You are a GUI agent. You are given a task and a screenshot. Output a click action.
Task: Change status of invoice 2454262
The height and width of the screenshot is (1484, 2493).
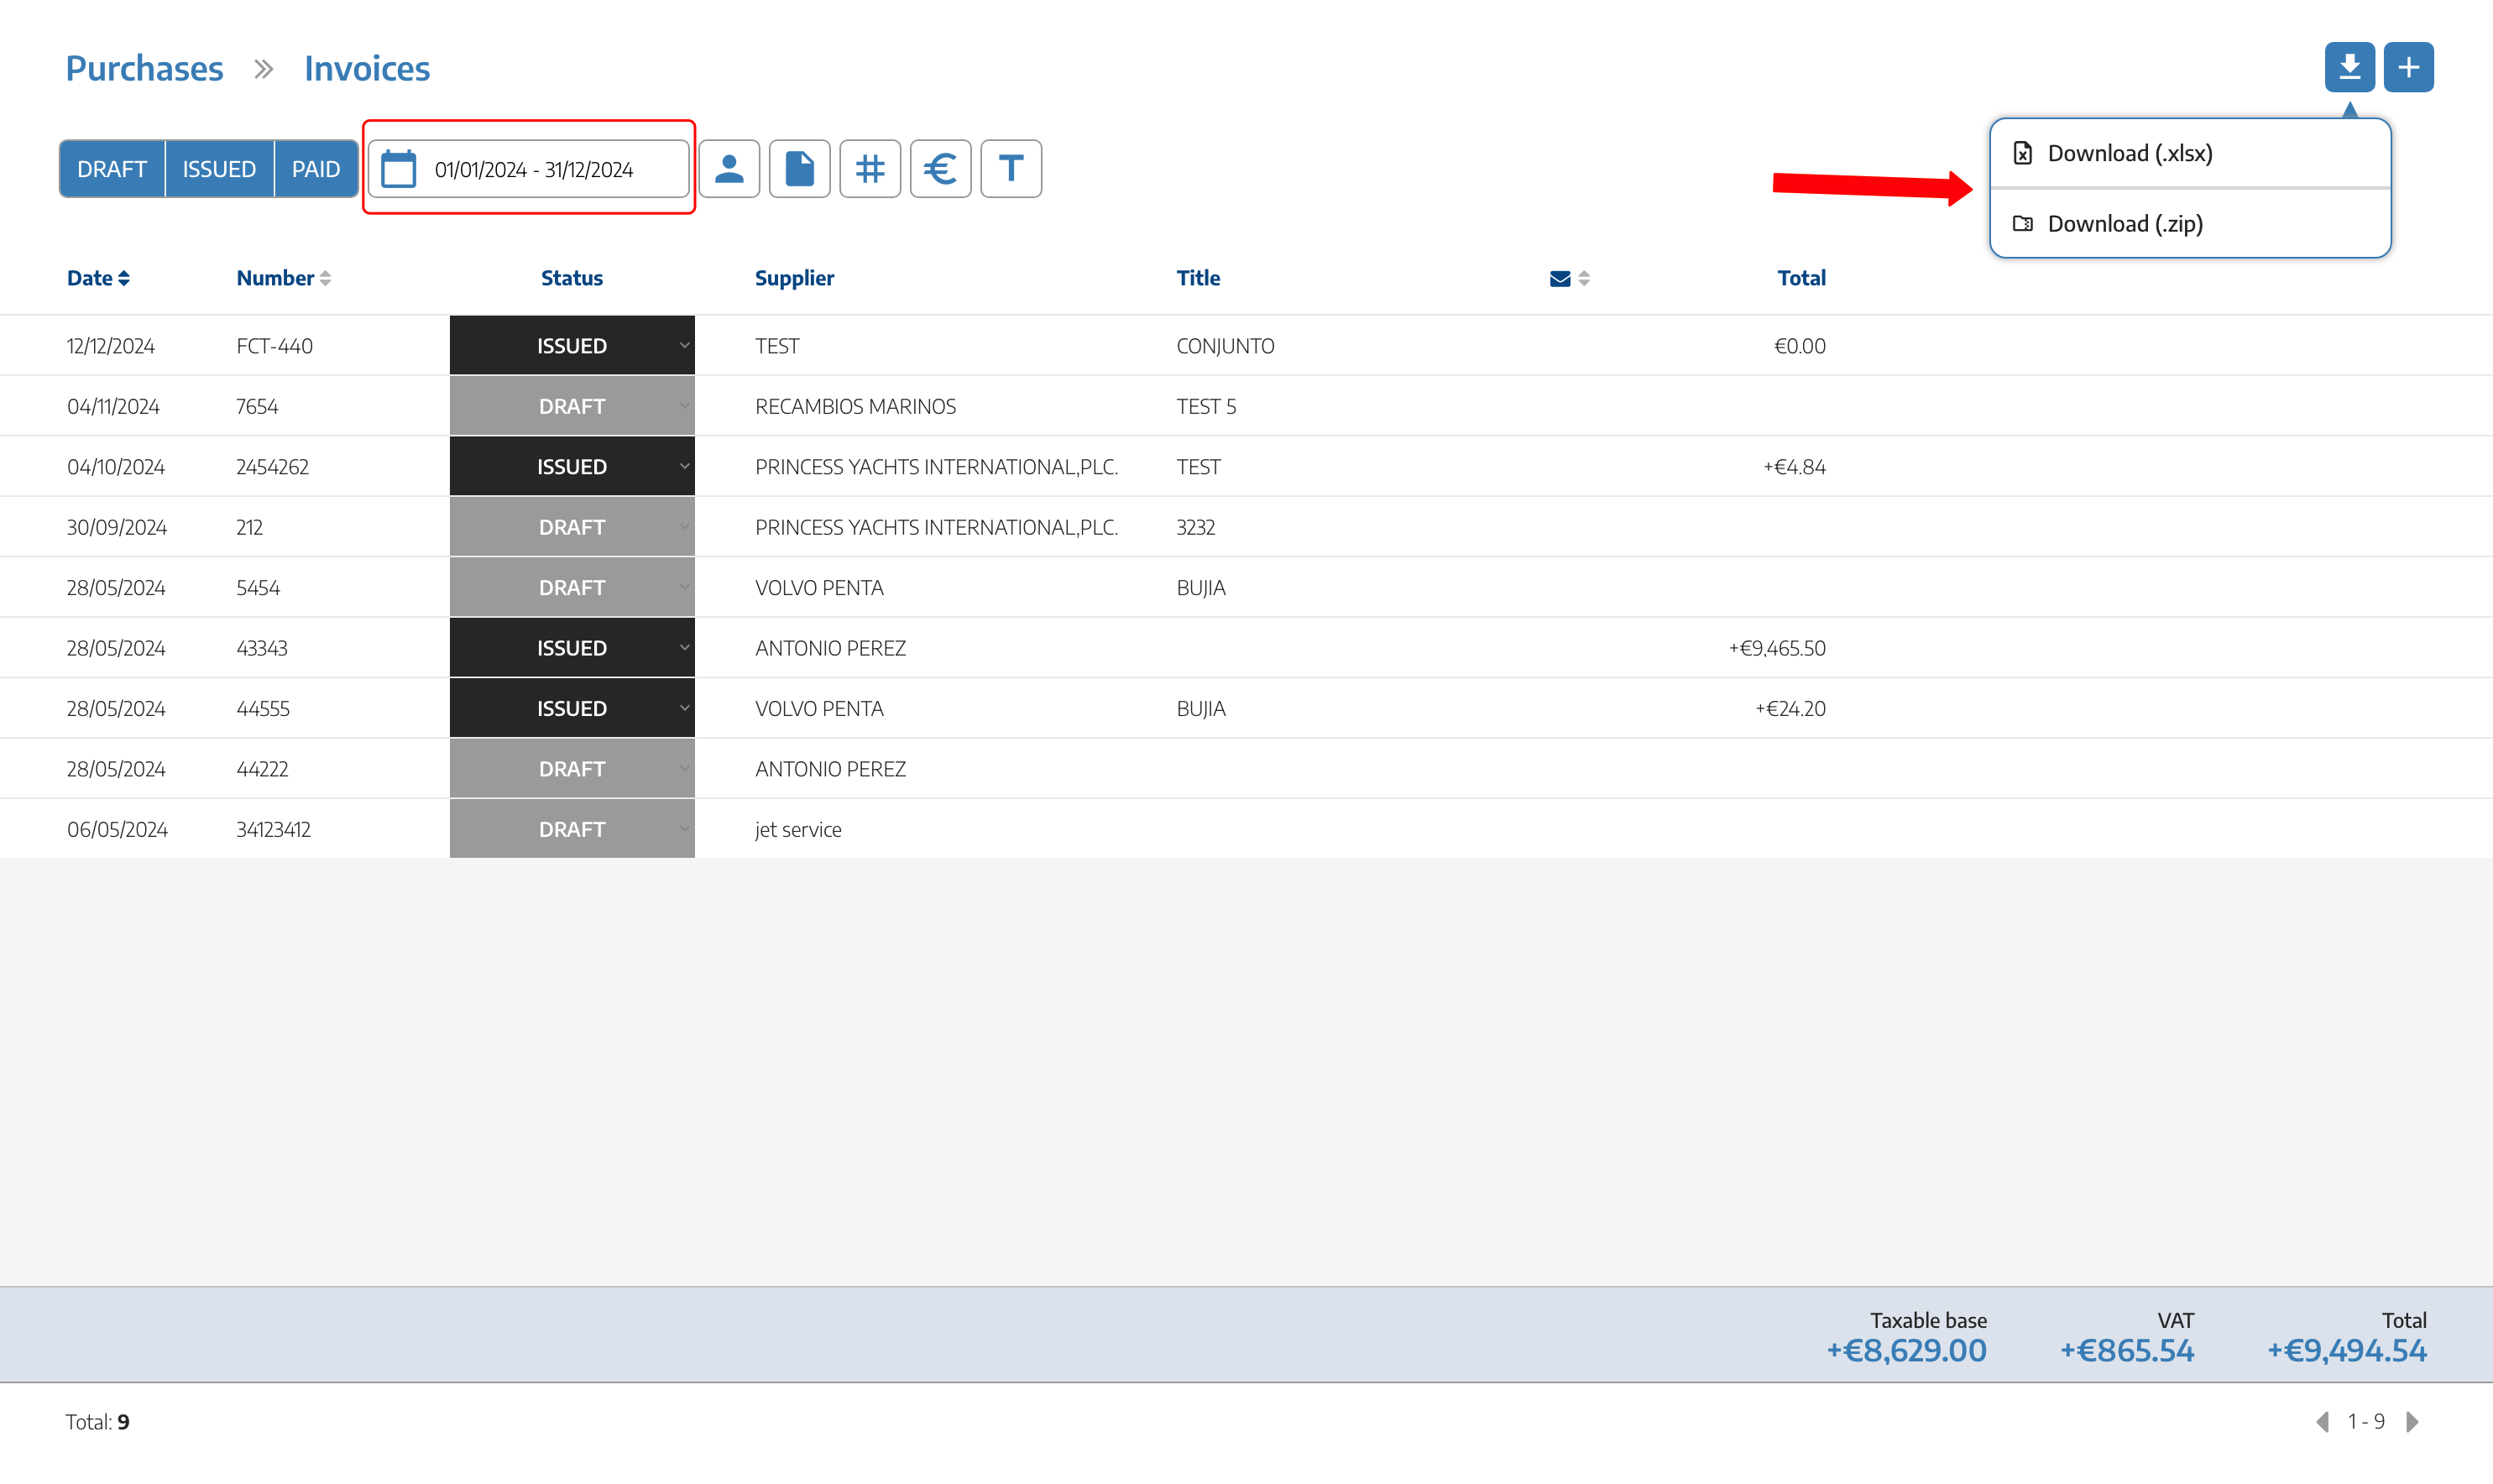[572, 467]
